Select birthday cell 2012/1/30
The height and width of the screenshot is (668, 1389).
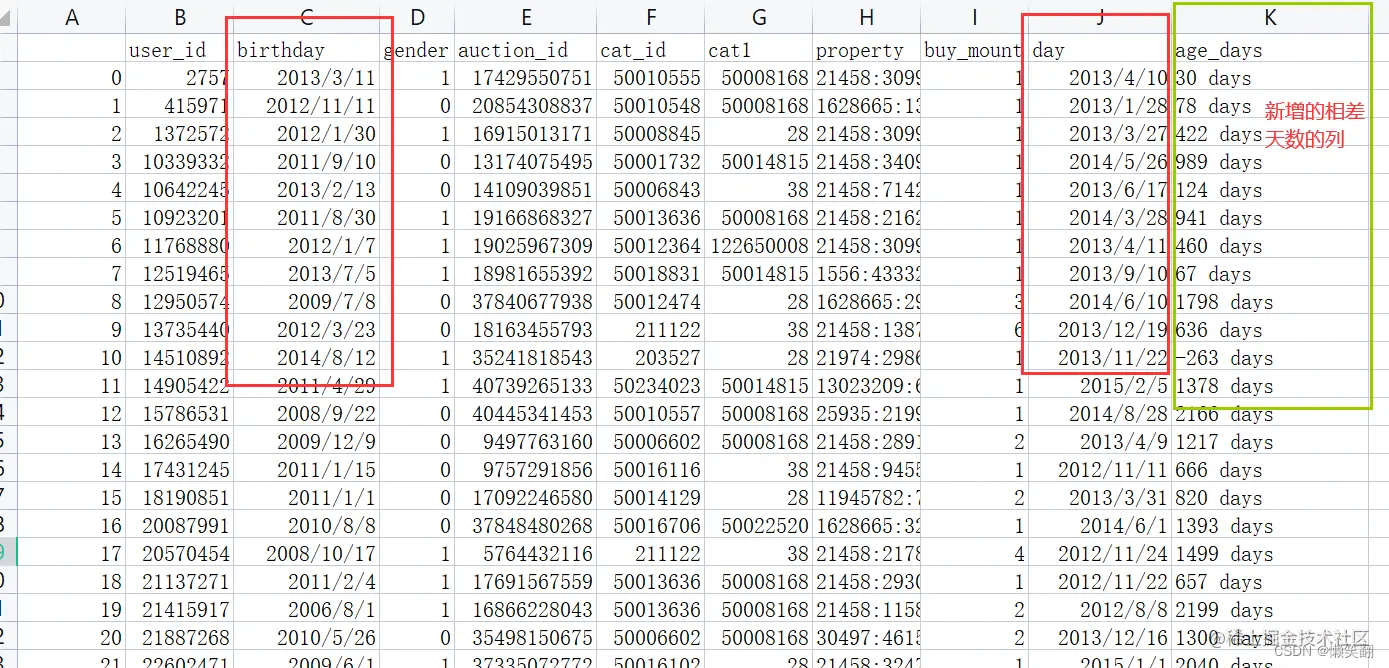tap(307, 134)
